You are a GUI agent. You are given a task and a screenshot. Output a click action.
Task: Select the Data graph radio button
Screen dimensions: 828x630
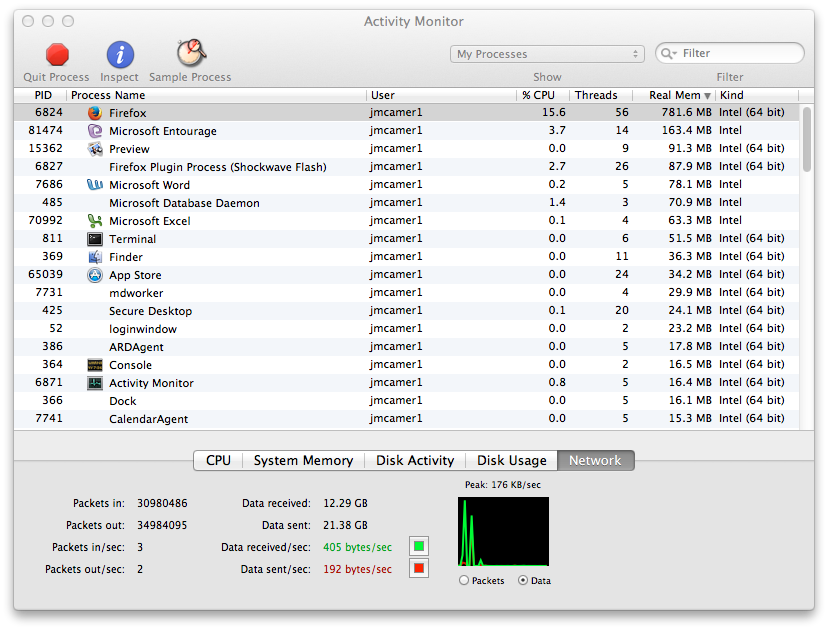coord(523,580)
